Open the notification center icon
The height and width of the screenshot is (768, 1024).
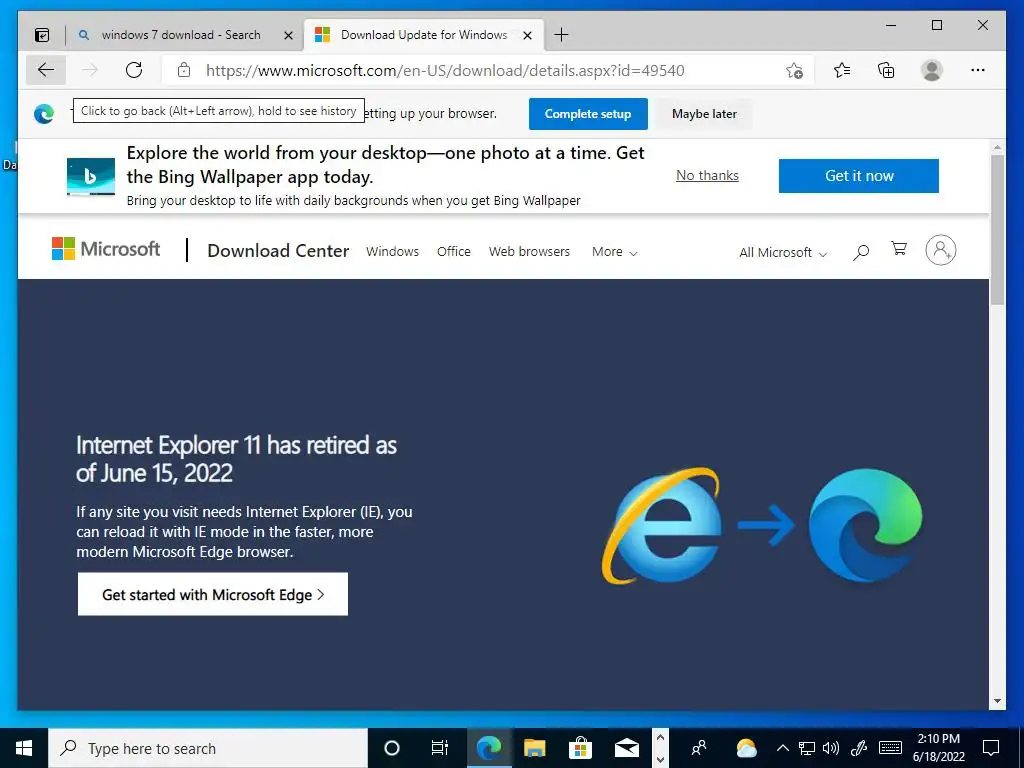coord(991,748)
